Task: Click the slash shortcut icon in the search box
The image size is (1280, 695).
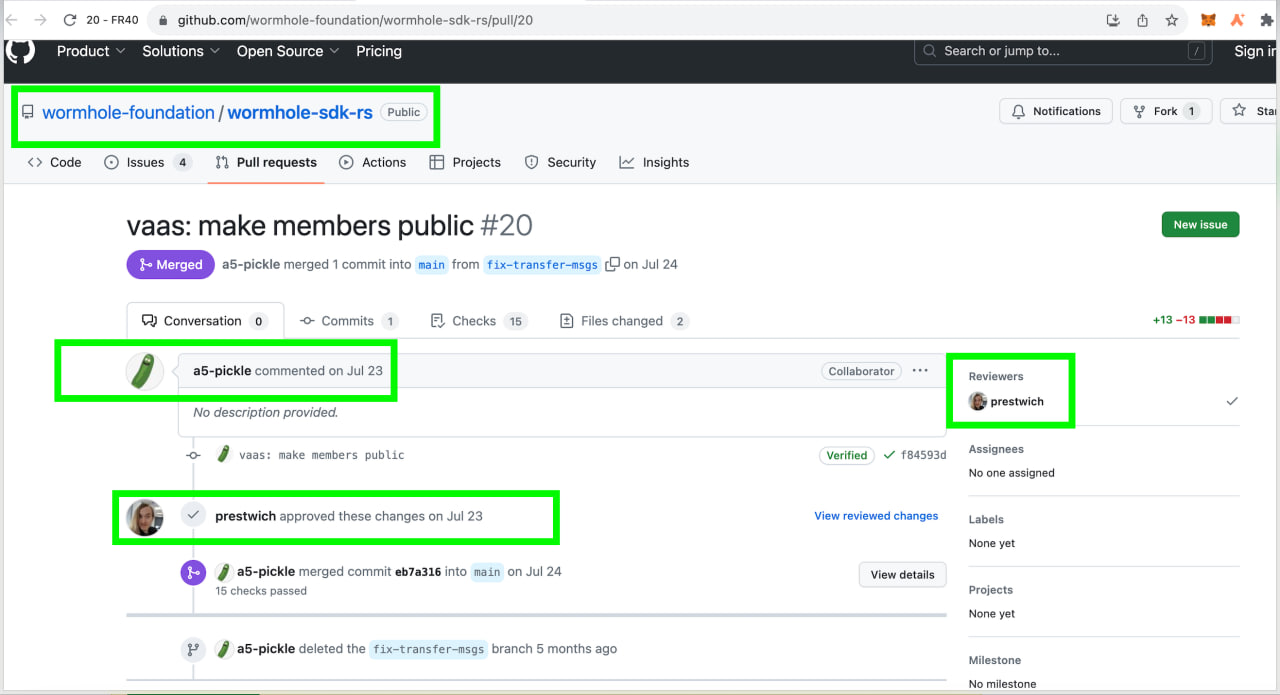Action: 1196,51
